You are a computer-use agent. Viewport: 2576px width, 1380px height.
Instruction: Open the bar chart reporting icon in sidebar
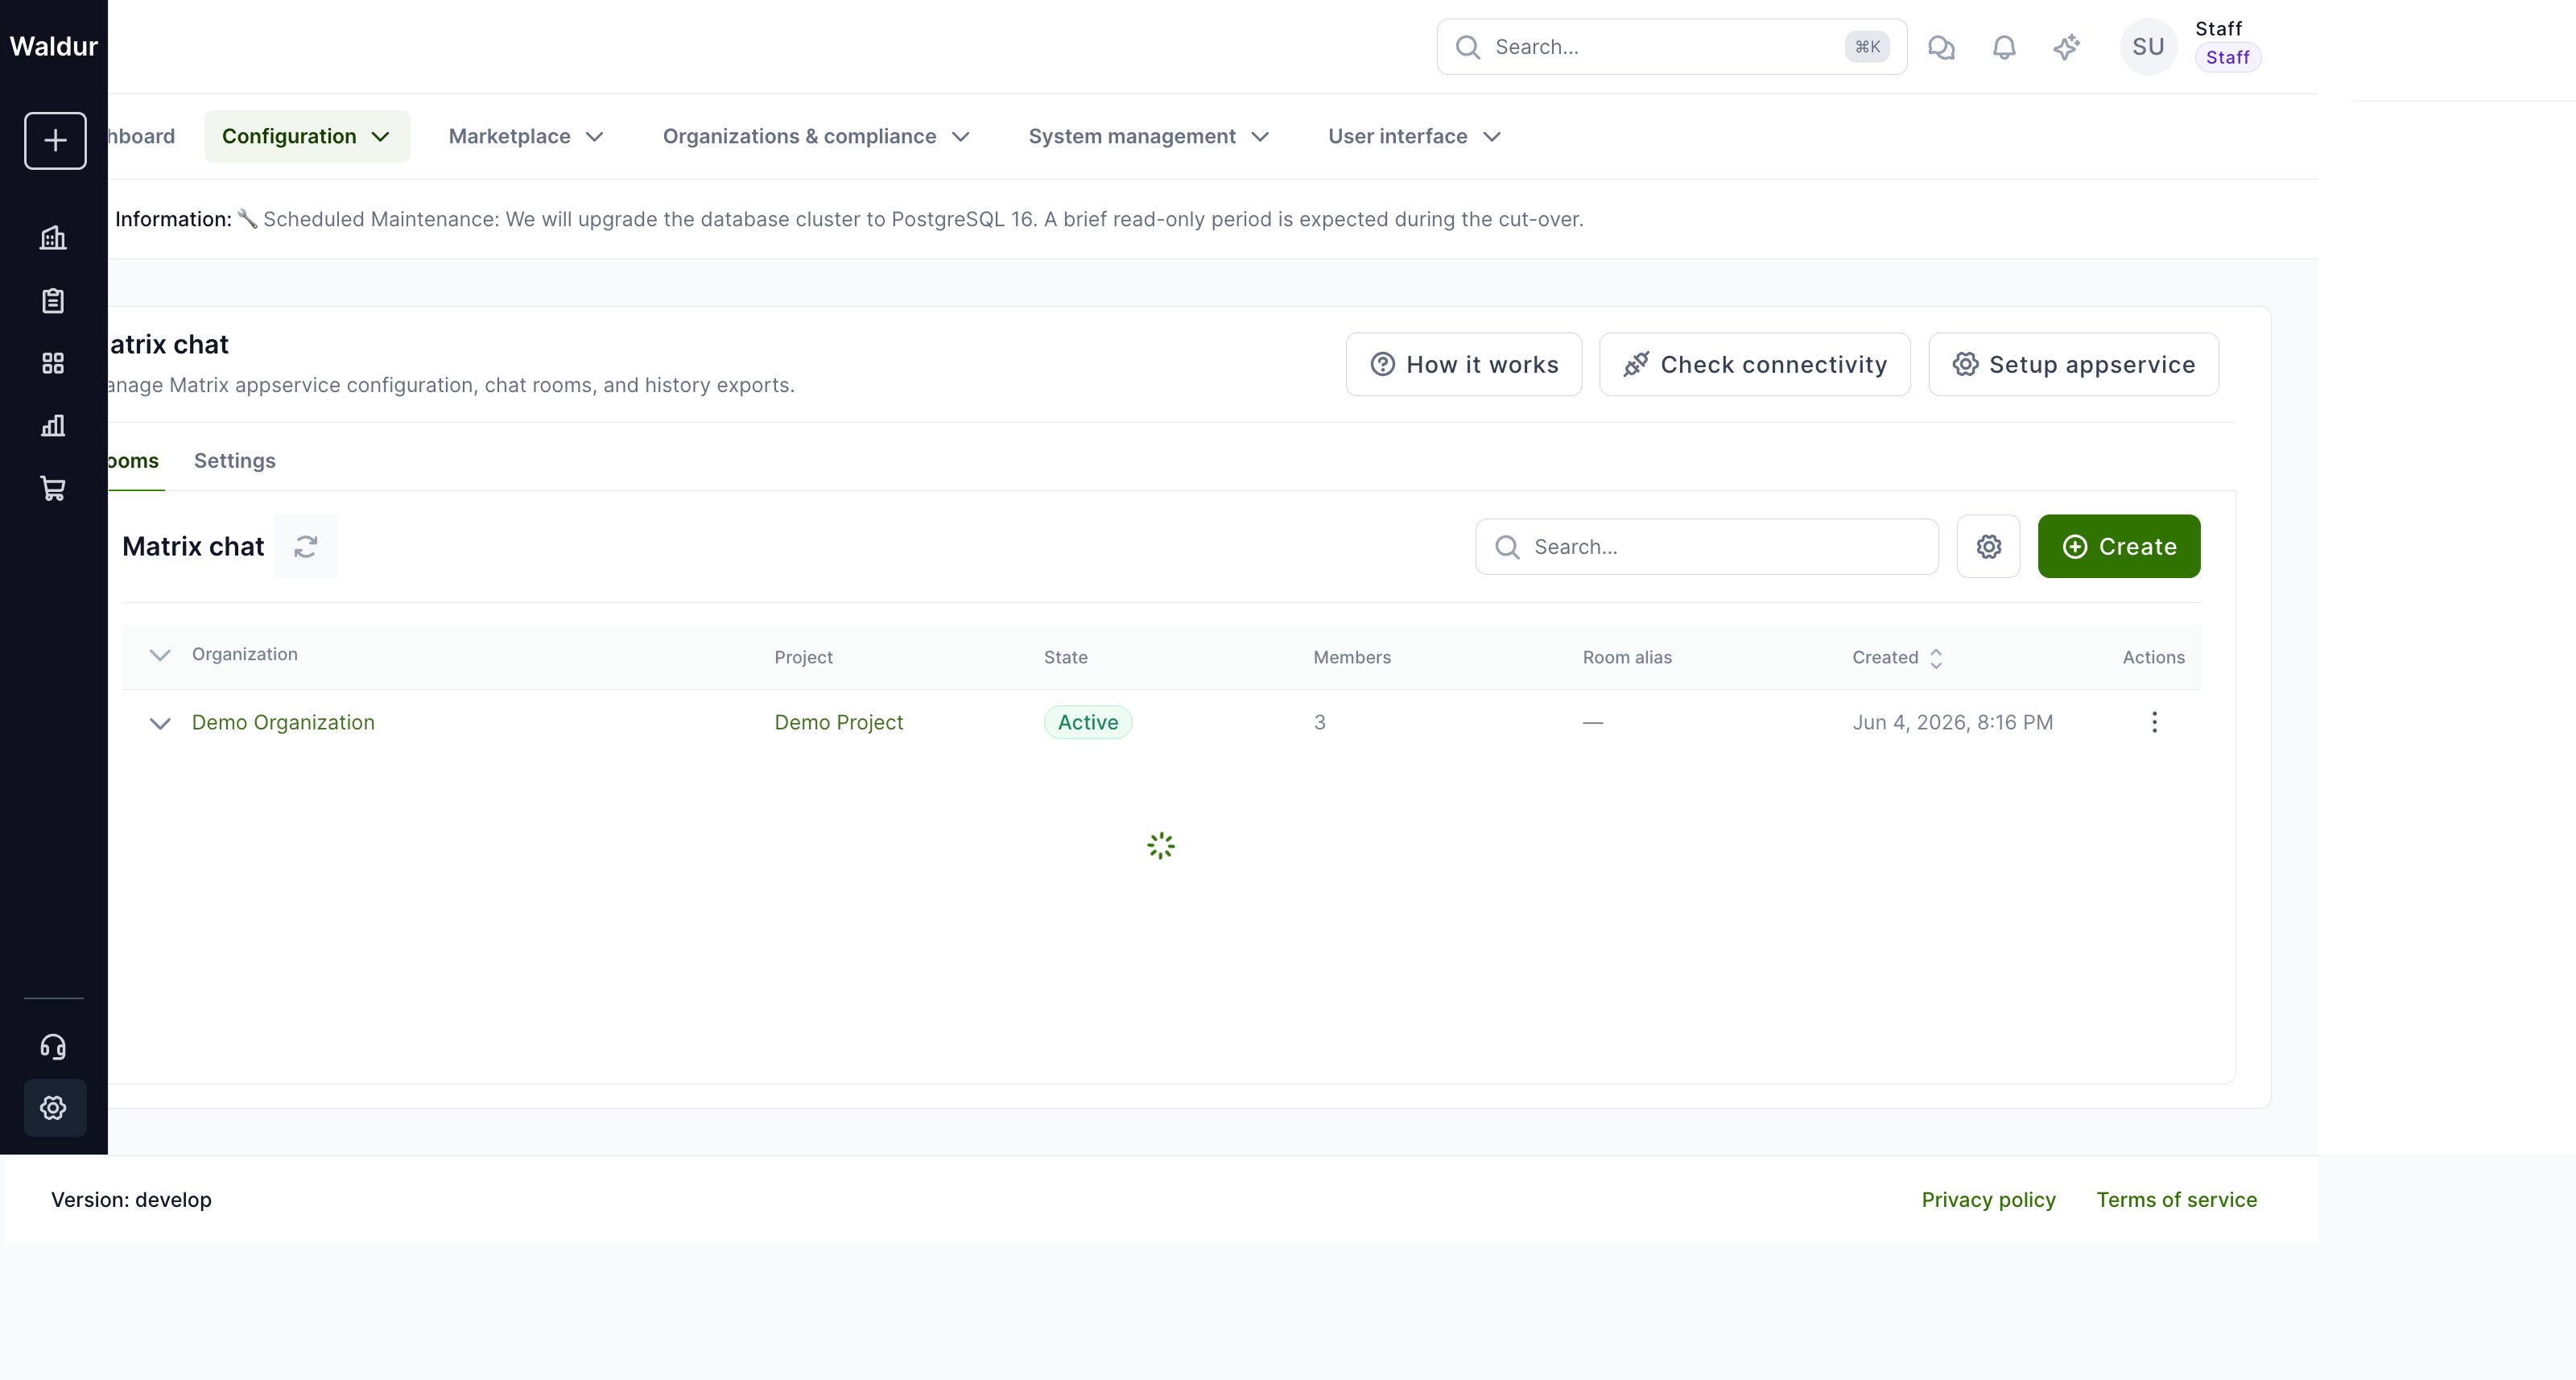[x=53, y=426]
